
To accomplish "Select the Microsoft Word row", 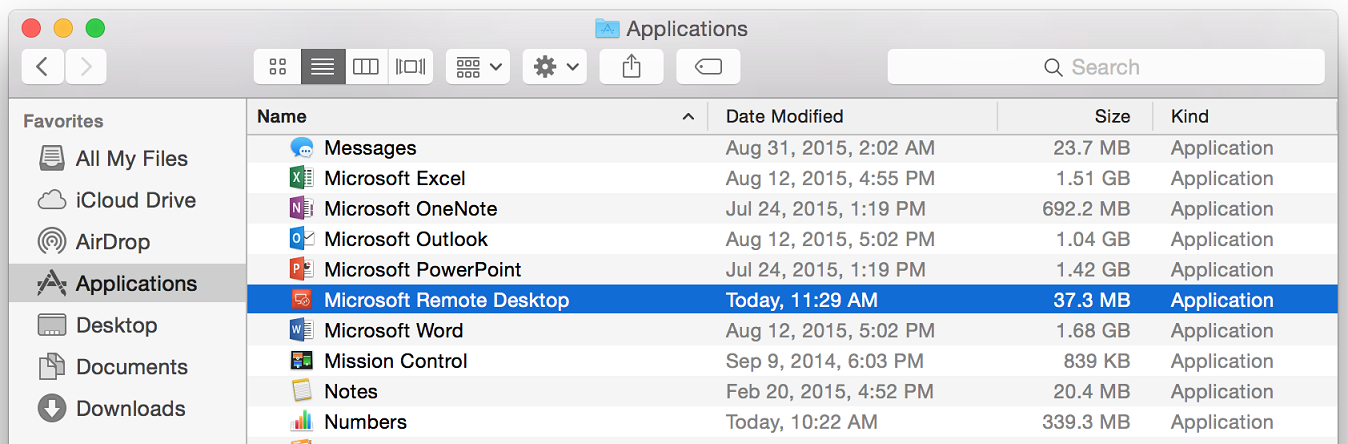I will (792, 331).
